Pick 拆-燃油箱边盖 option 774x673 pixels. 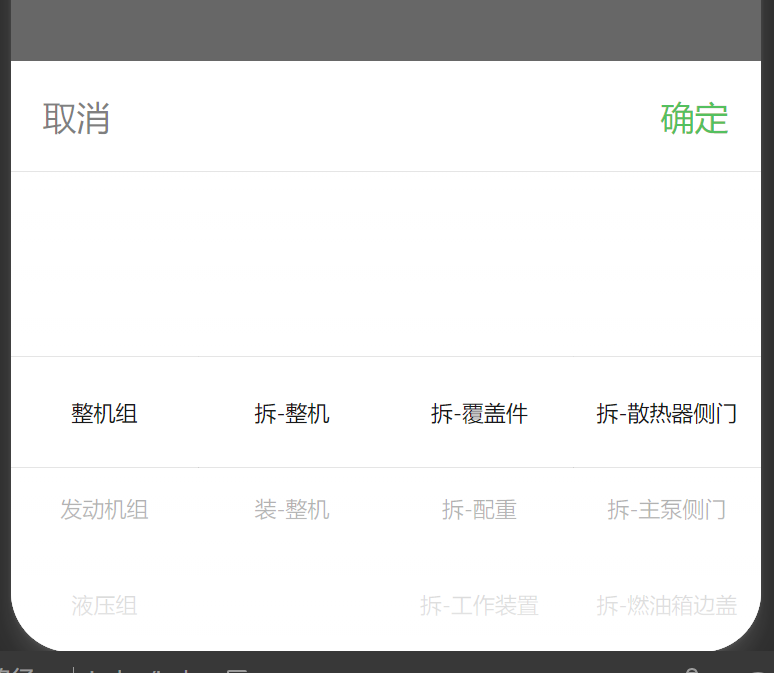tap(667, 605)
